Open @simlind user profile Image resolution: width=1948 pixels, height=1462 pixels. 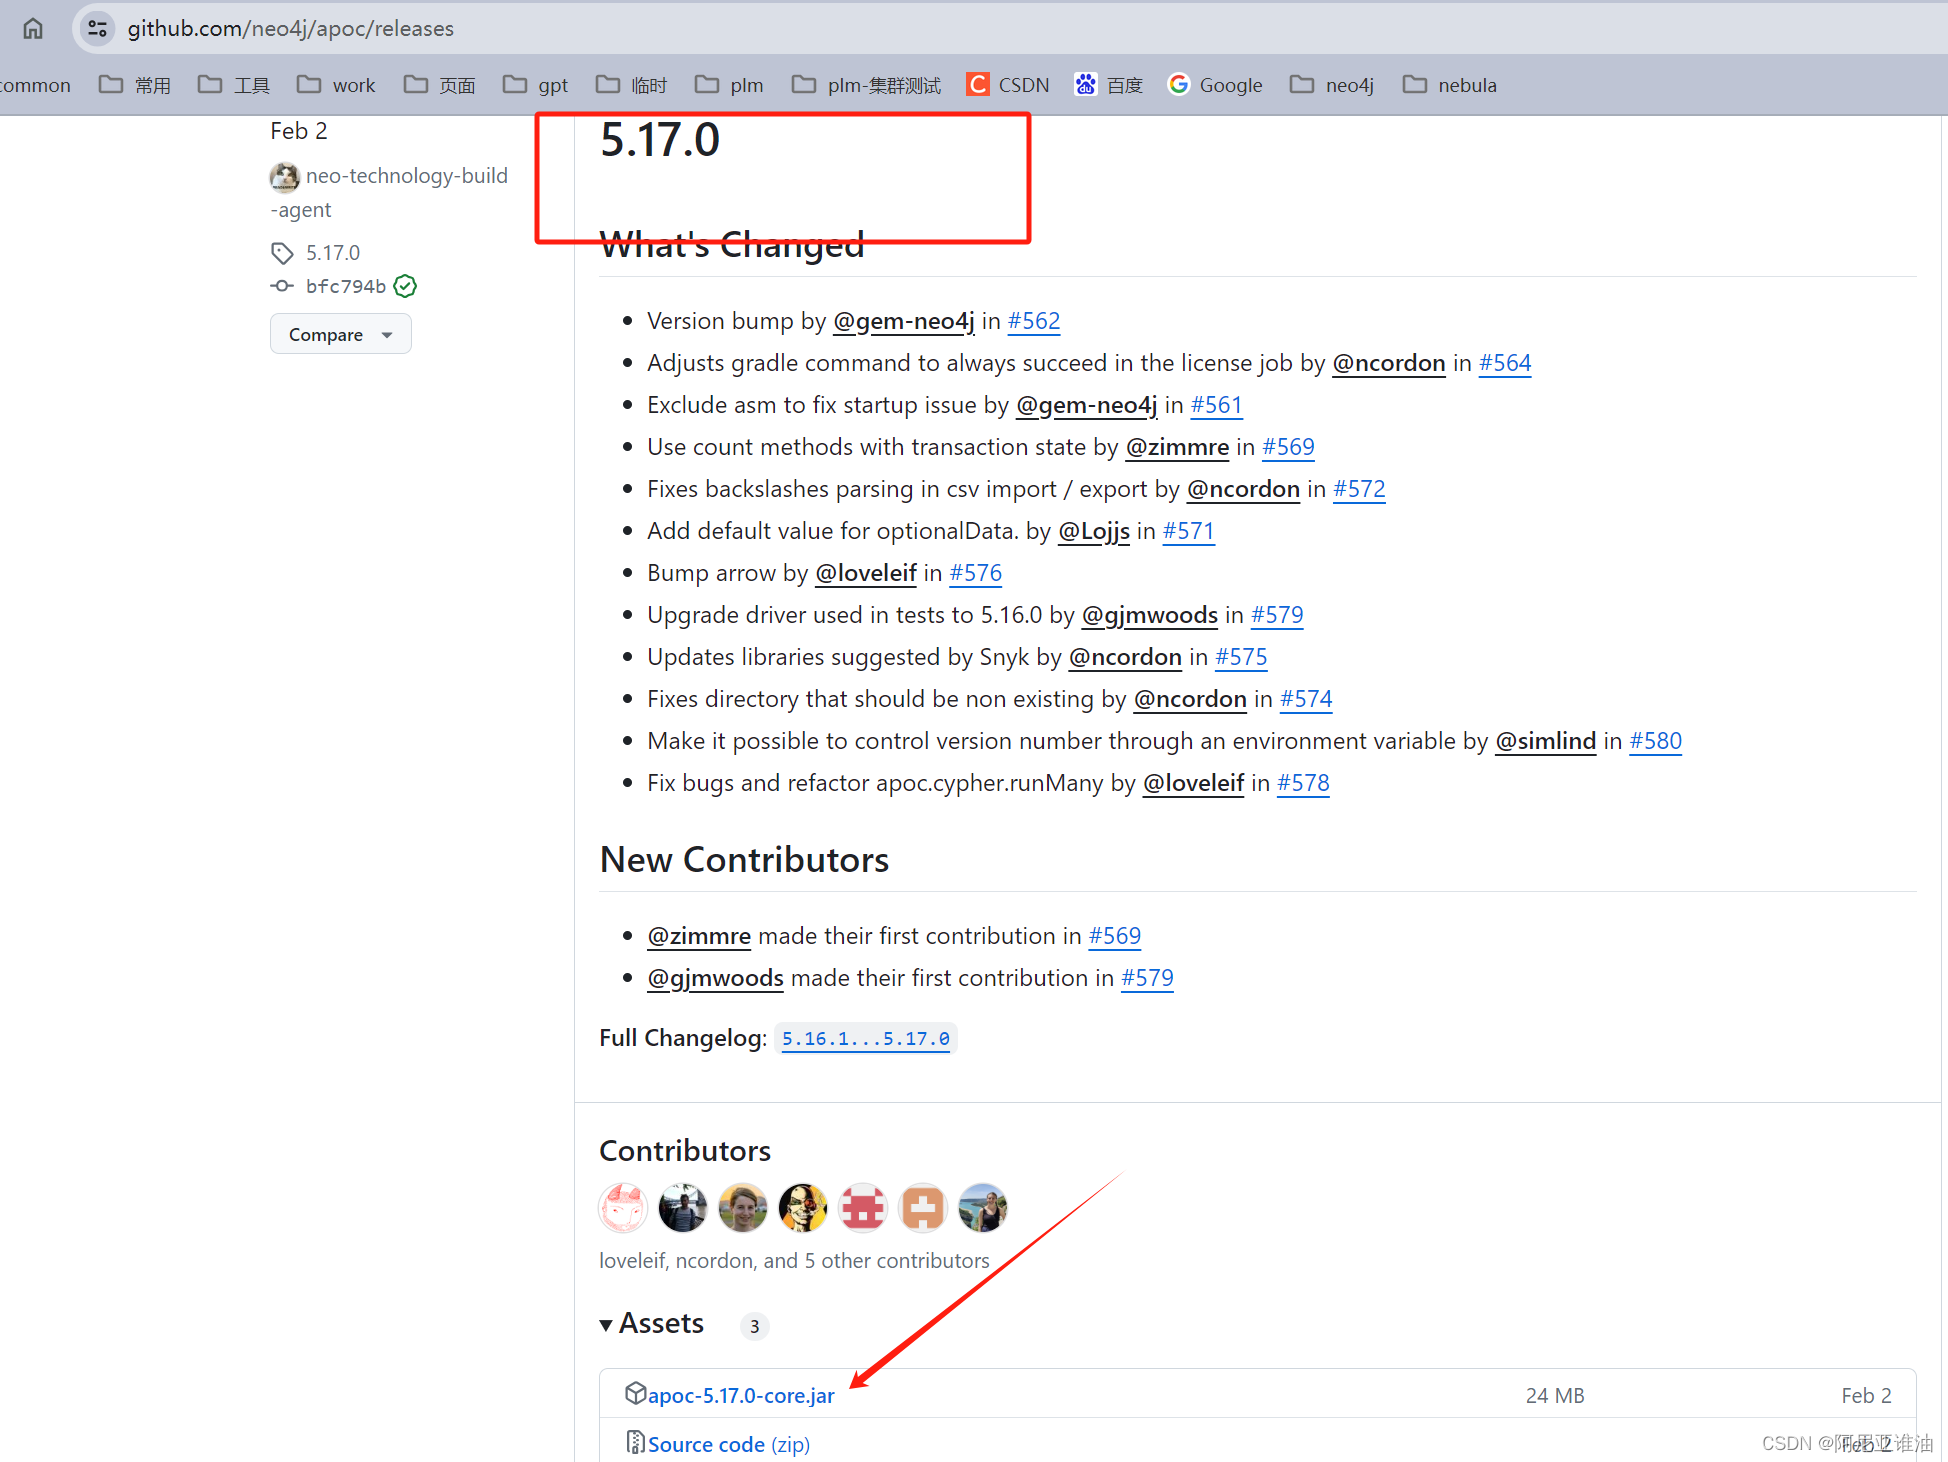(x=1546, y=741)
